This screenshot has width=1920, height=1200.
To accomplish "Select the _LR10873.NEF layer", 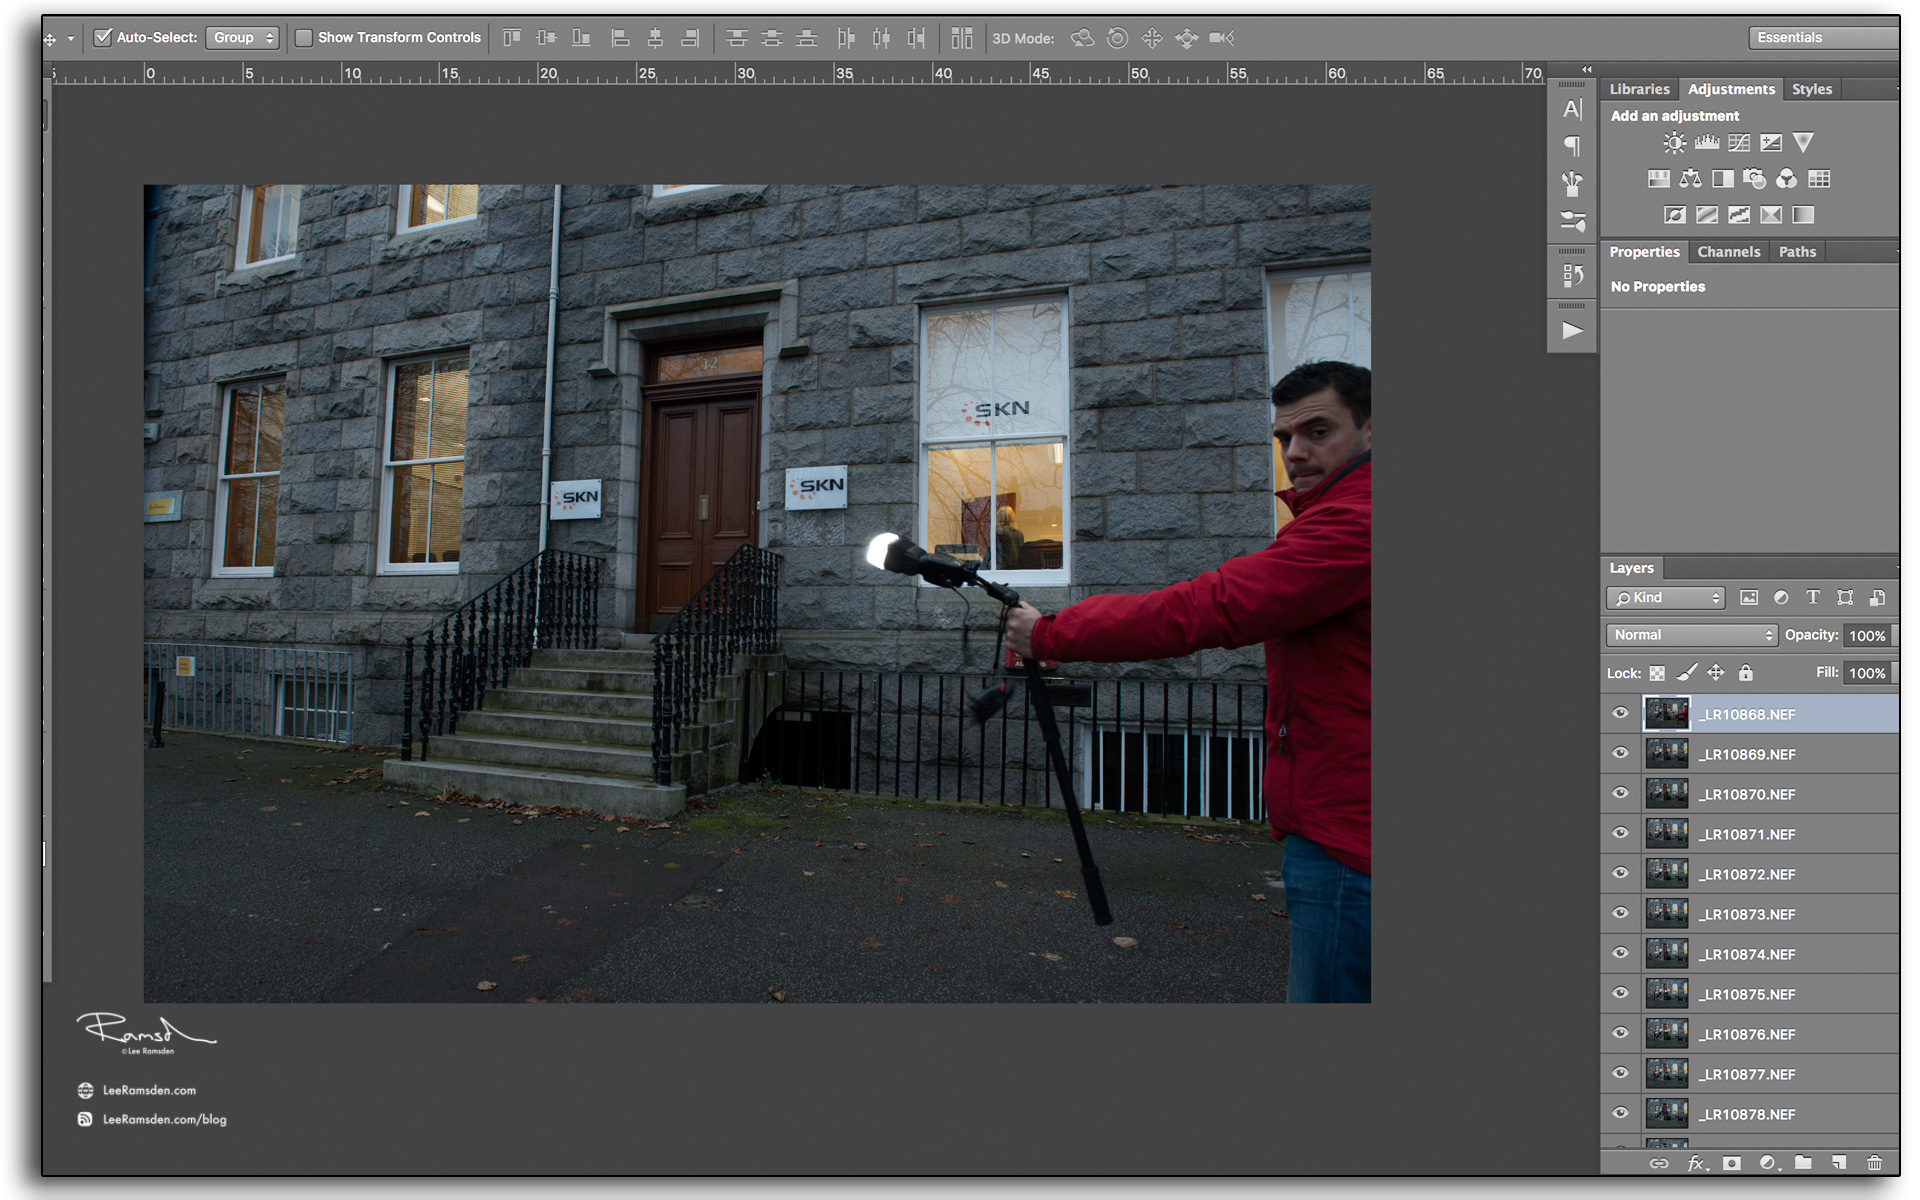I will [1749, 913].
